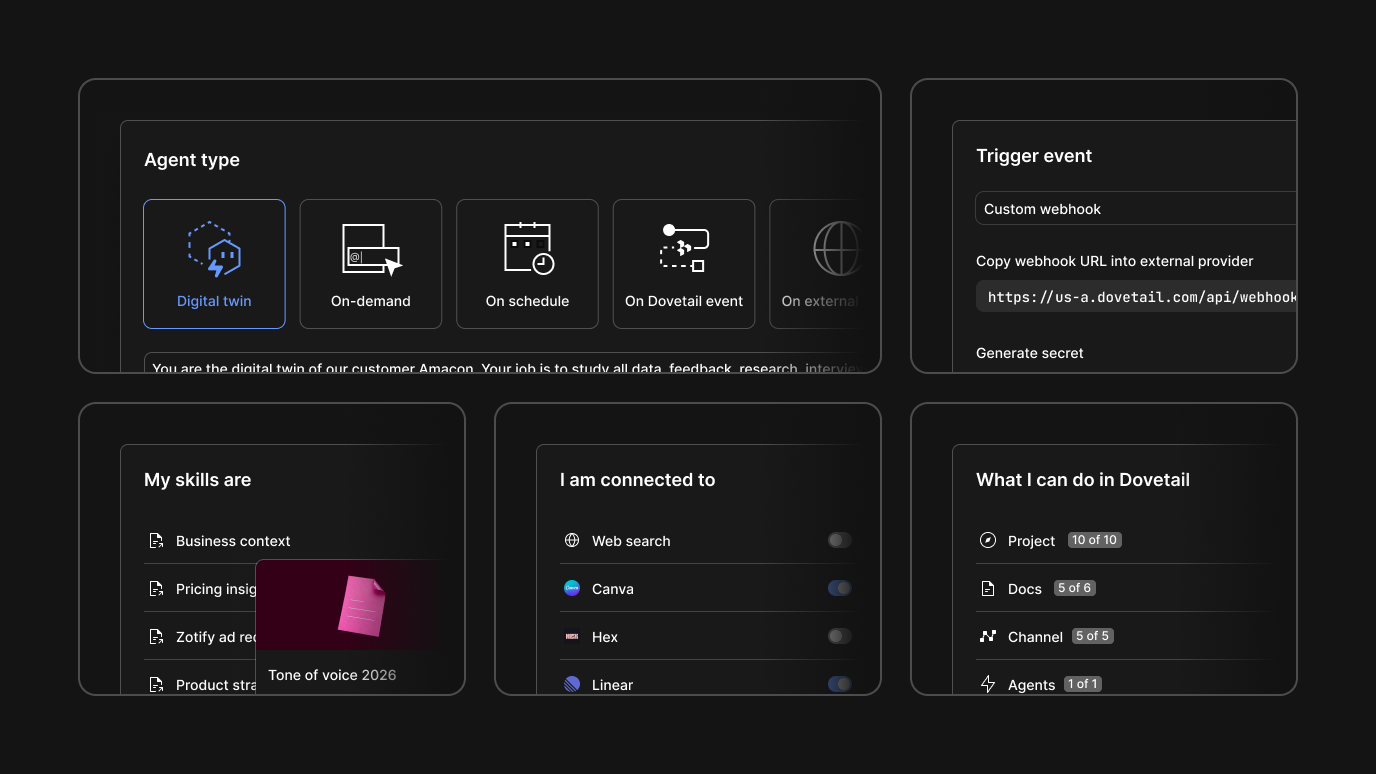Click the Canva label

coord(613,589)
